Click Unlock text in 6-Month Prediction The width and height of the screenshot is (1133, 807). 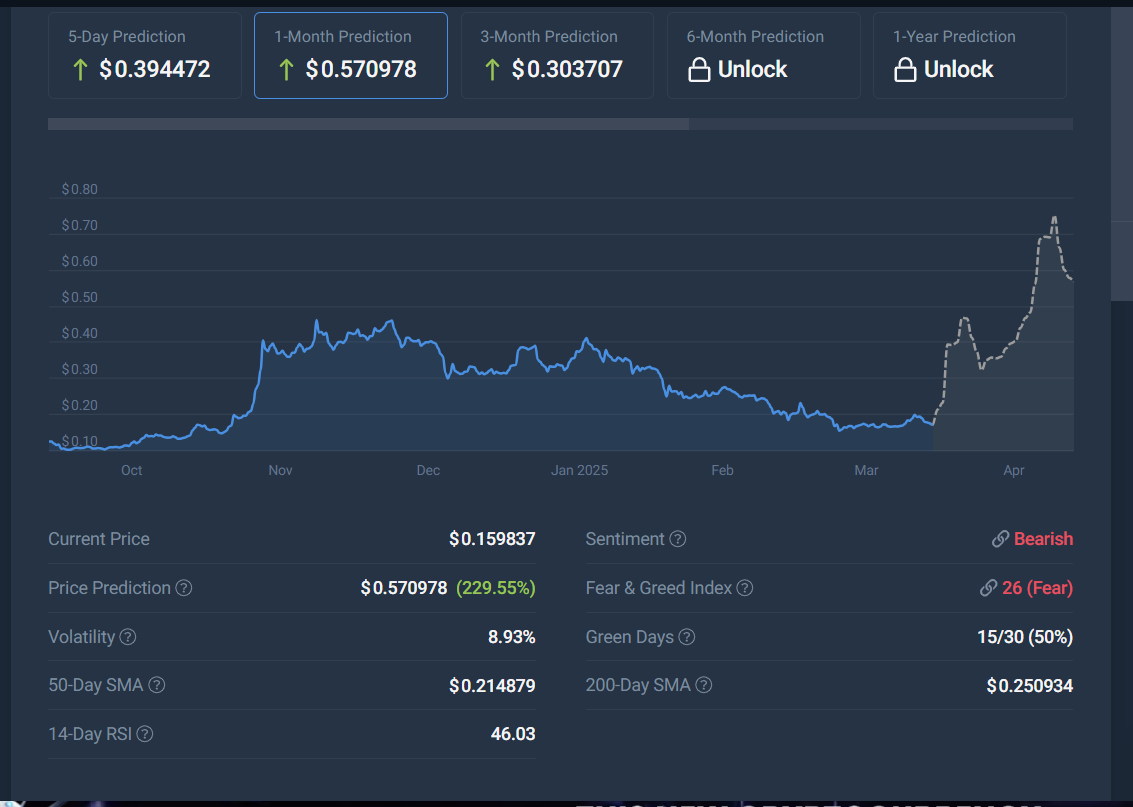[x=752, y=70]
